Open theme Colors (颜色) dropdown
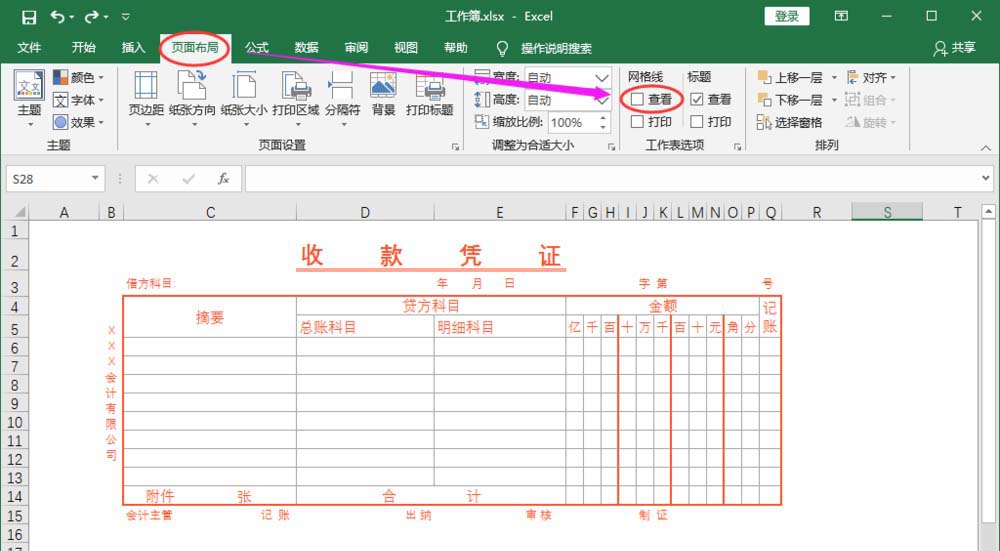Image resolution: width=1000 pixels, height=551 pixels. [78, 78]
